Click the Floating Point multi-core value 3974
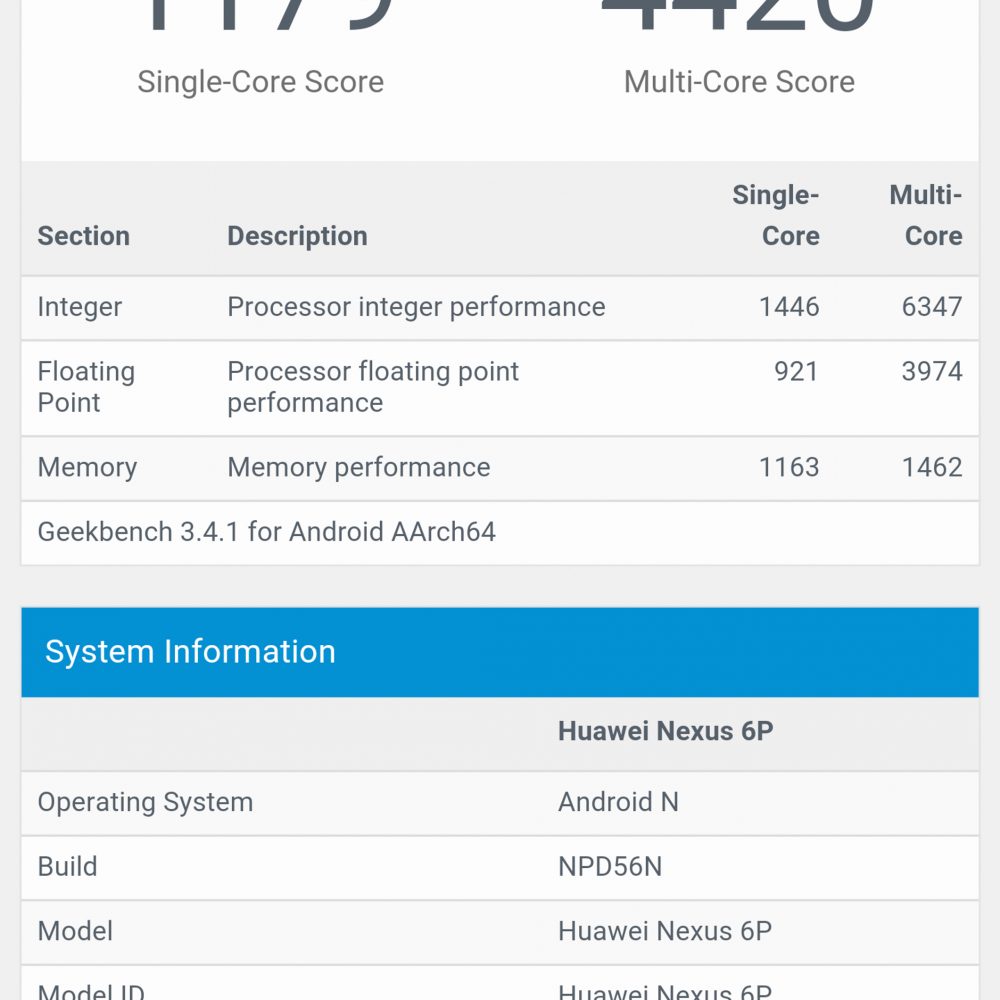The height and width of the screenshot is (1000, 1000). click(932, 371)
